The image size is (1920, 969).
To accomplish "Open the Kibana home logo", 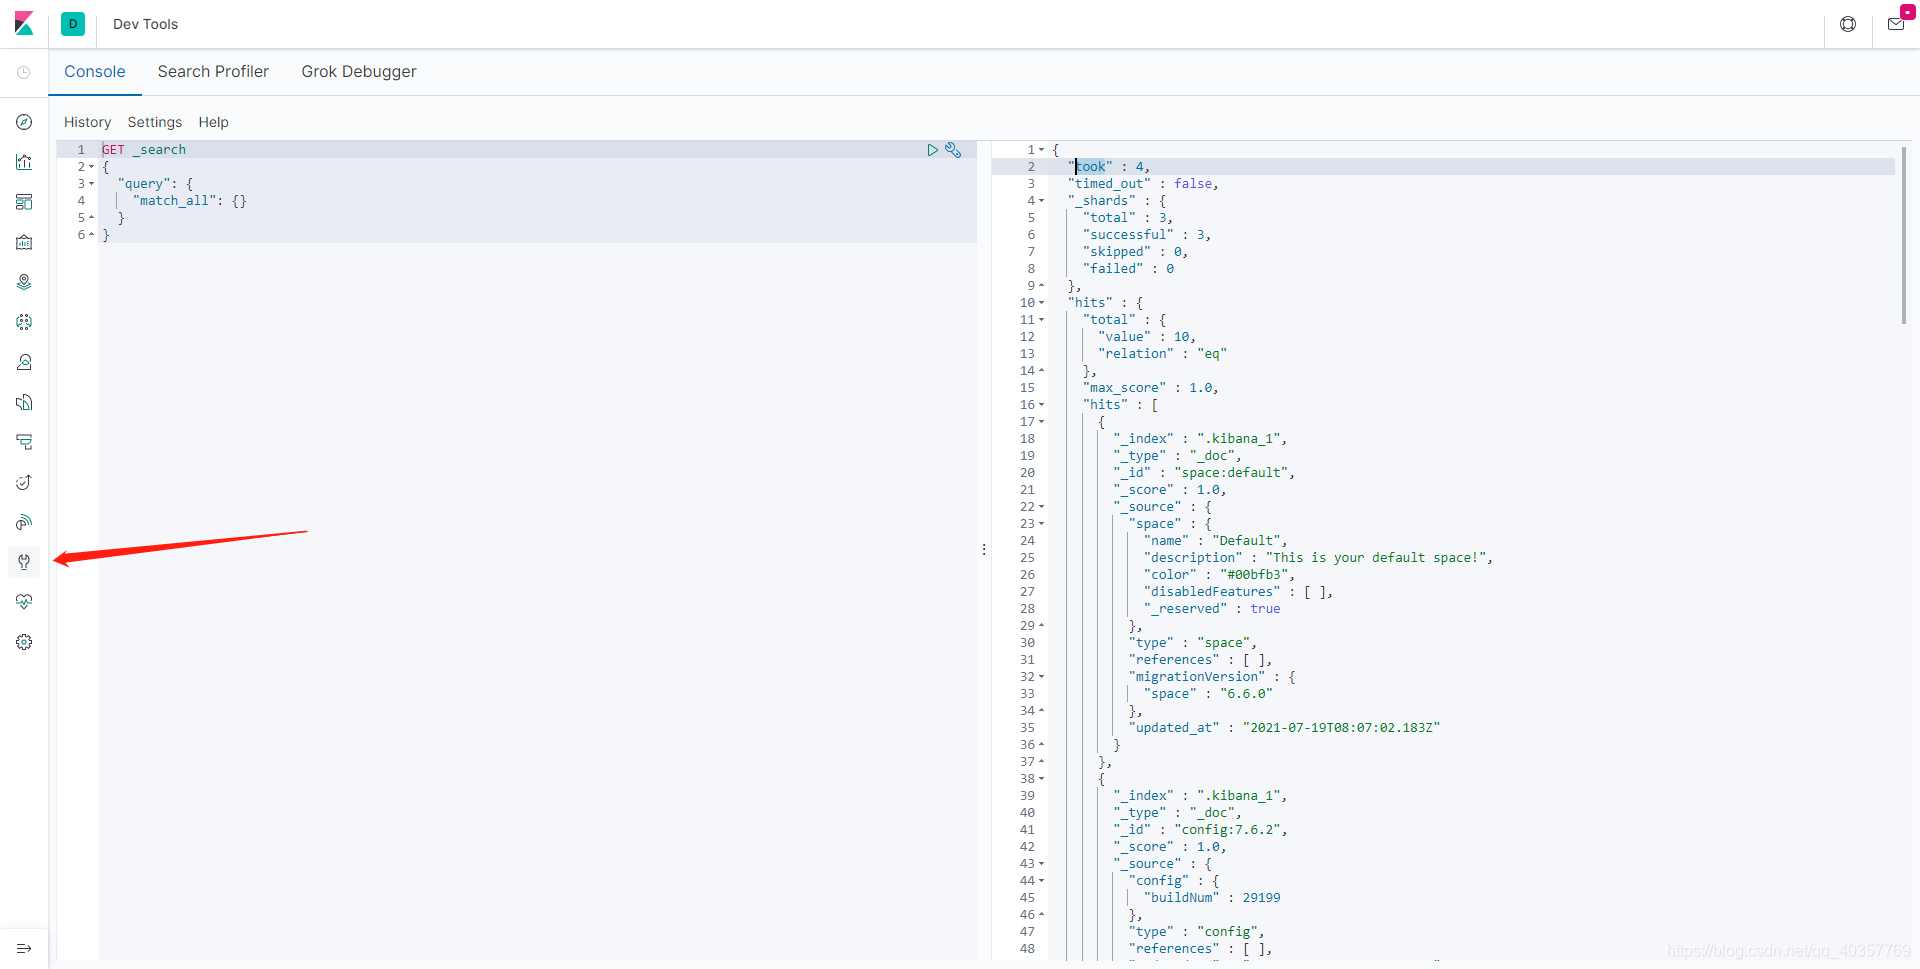I will 24,24.
